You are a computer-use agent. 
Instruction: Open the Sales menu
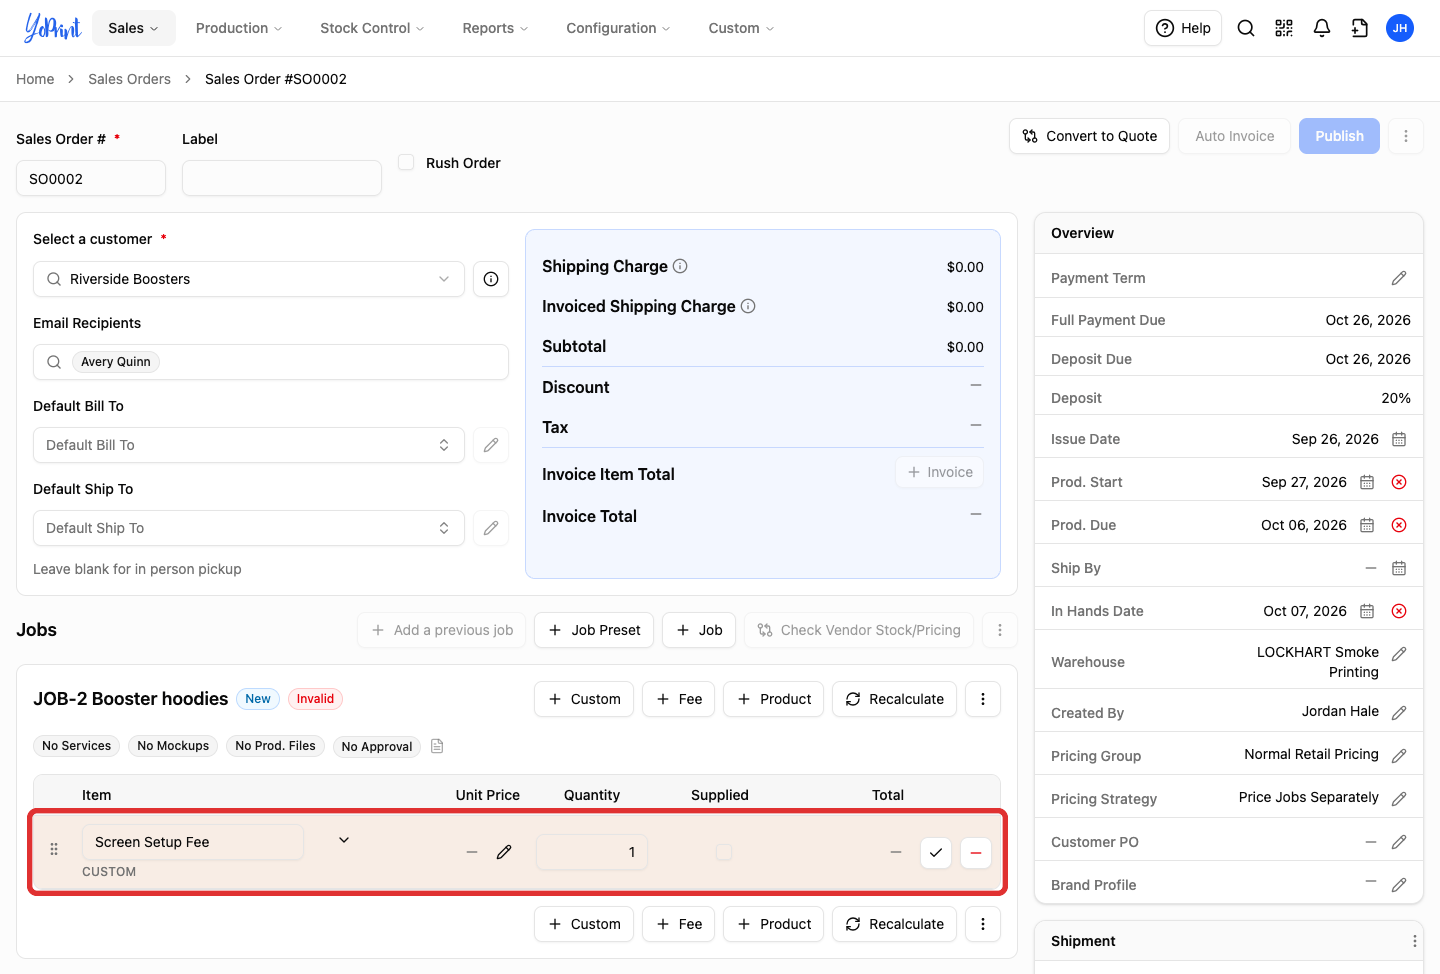click(134, 28)
